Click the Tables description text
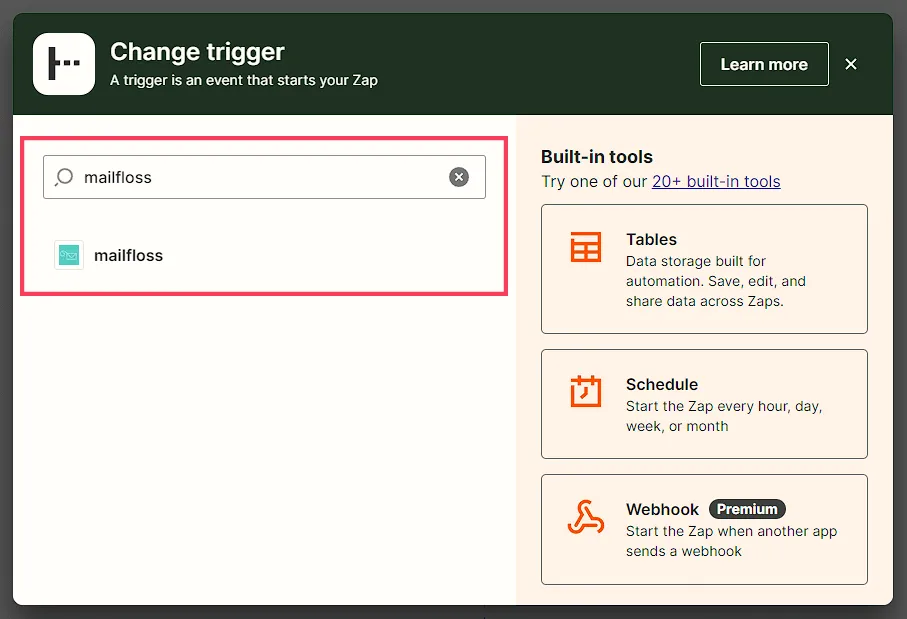 coord(716,281)
